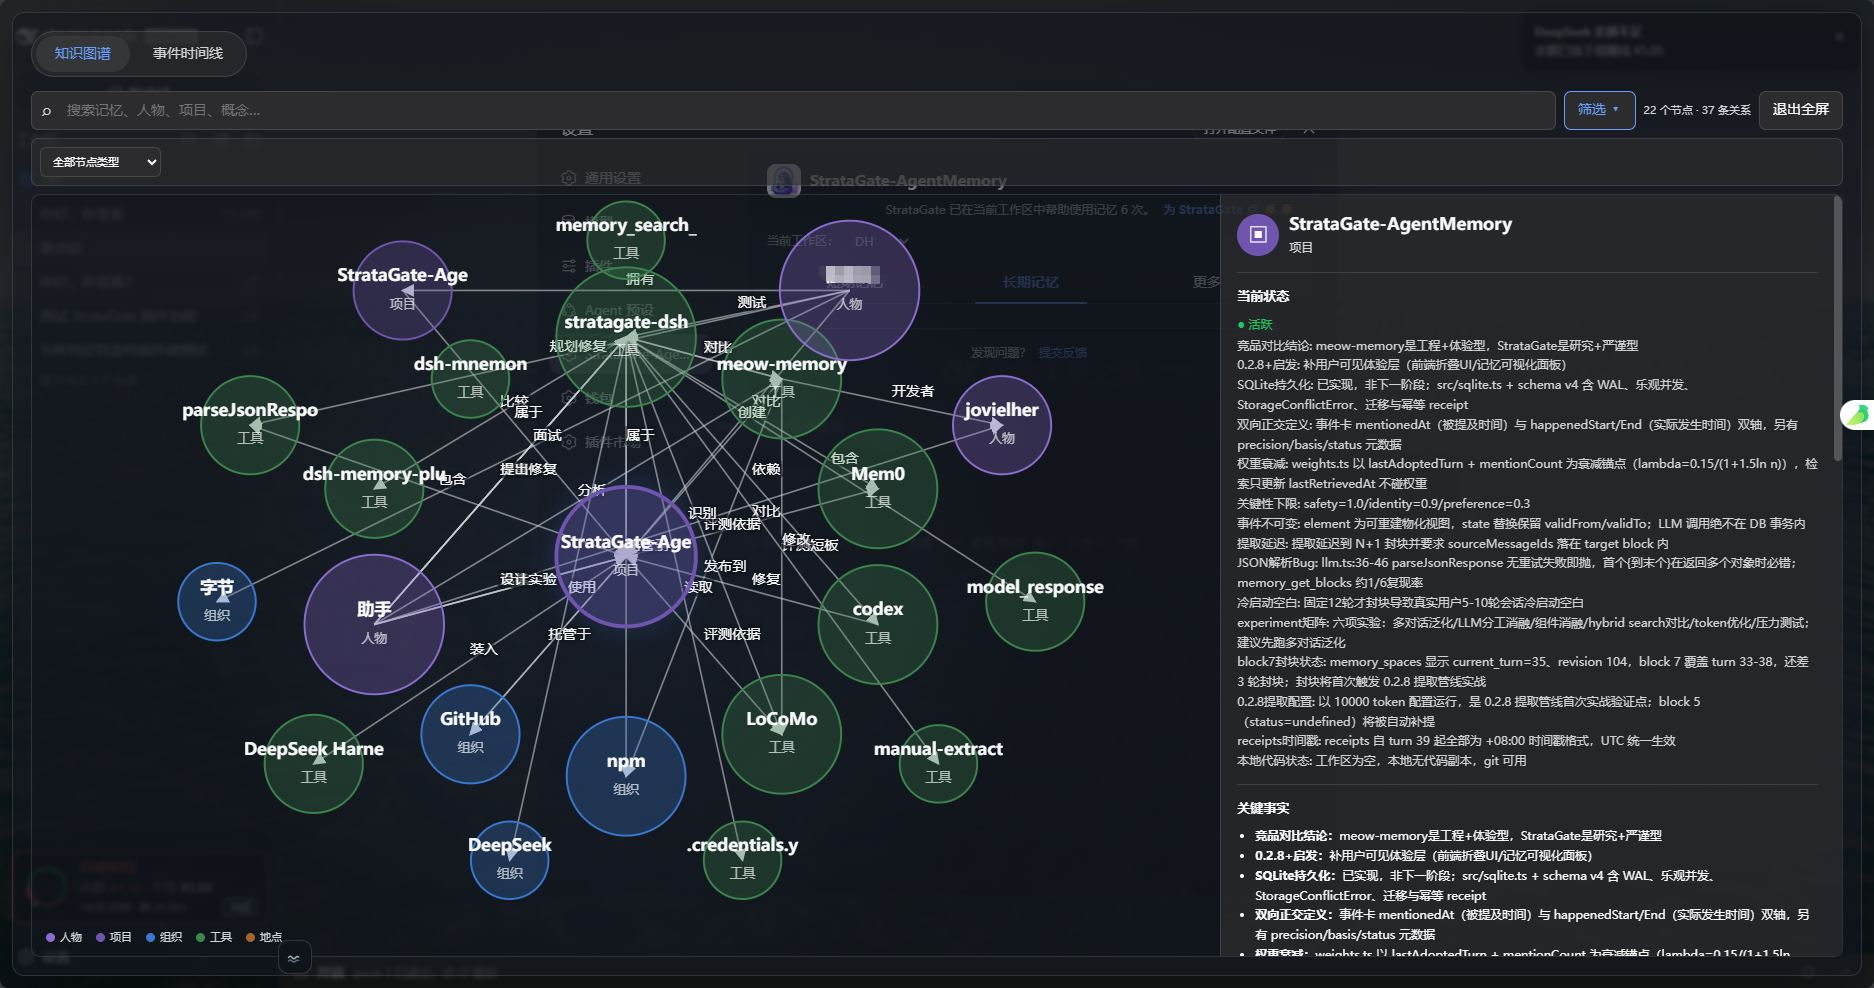Click the 托管于 edge label
Image resolution: width=1874 pixels, height=988 pixels.
coord(569,634)
